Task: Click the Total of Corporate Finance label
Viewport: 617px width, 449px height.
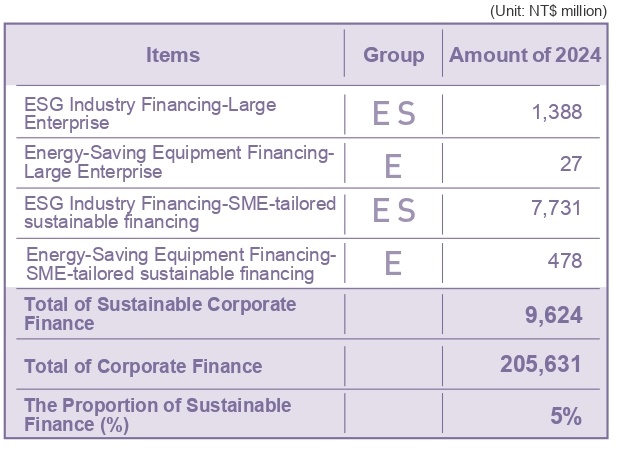Action: 143,366
